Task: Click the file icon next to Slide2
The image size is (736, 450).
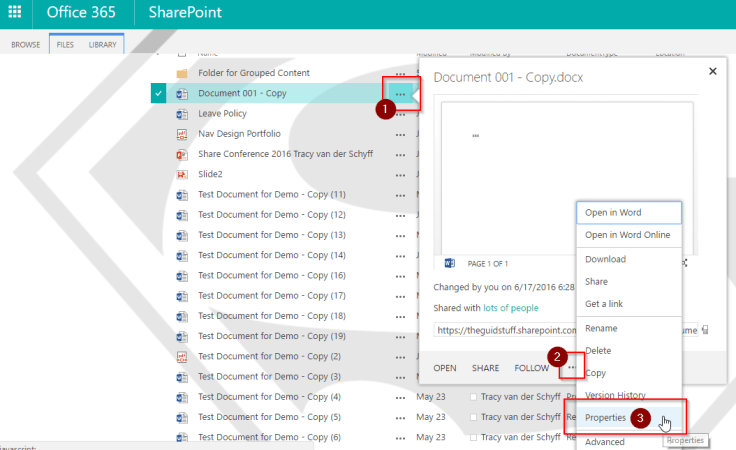Action: tap(182, 175)
